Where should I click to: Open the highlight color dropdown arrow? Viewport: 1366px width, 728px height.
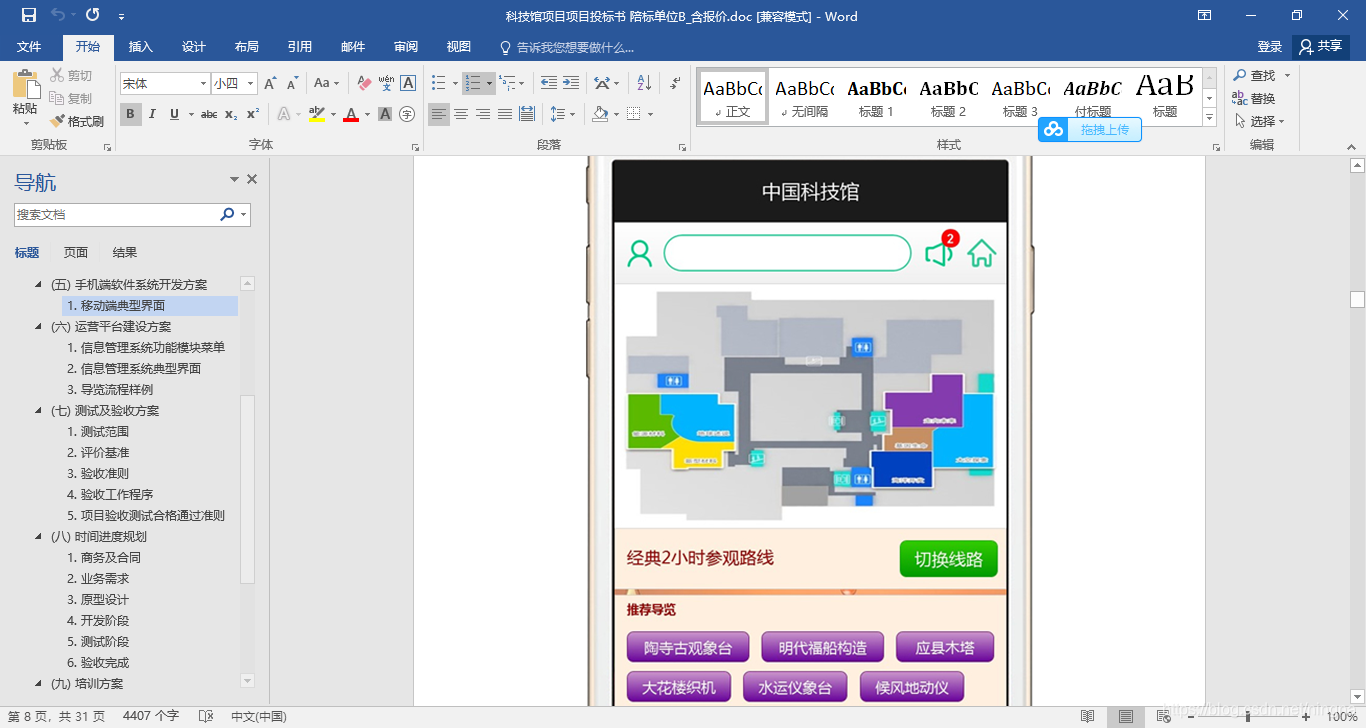pyautogui.click(x=332, y=115)
